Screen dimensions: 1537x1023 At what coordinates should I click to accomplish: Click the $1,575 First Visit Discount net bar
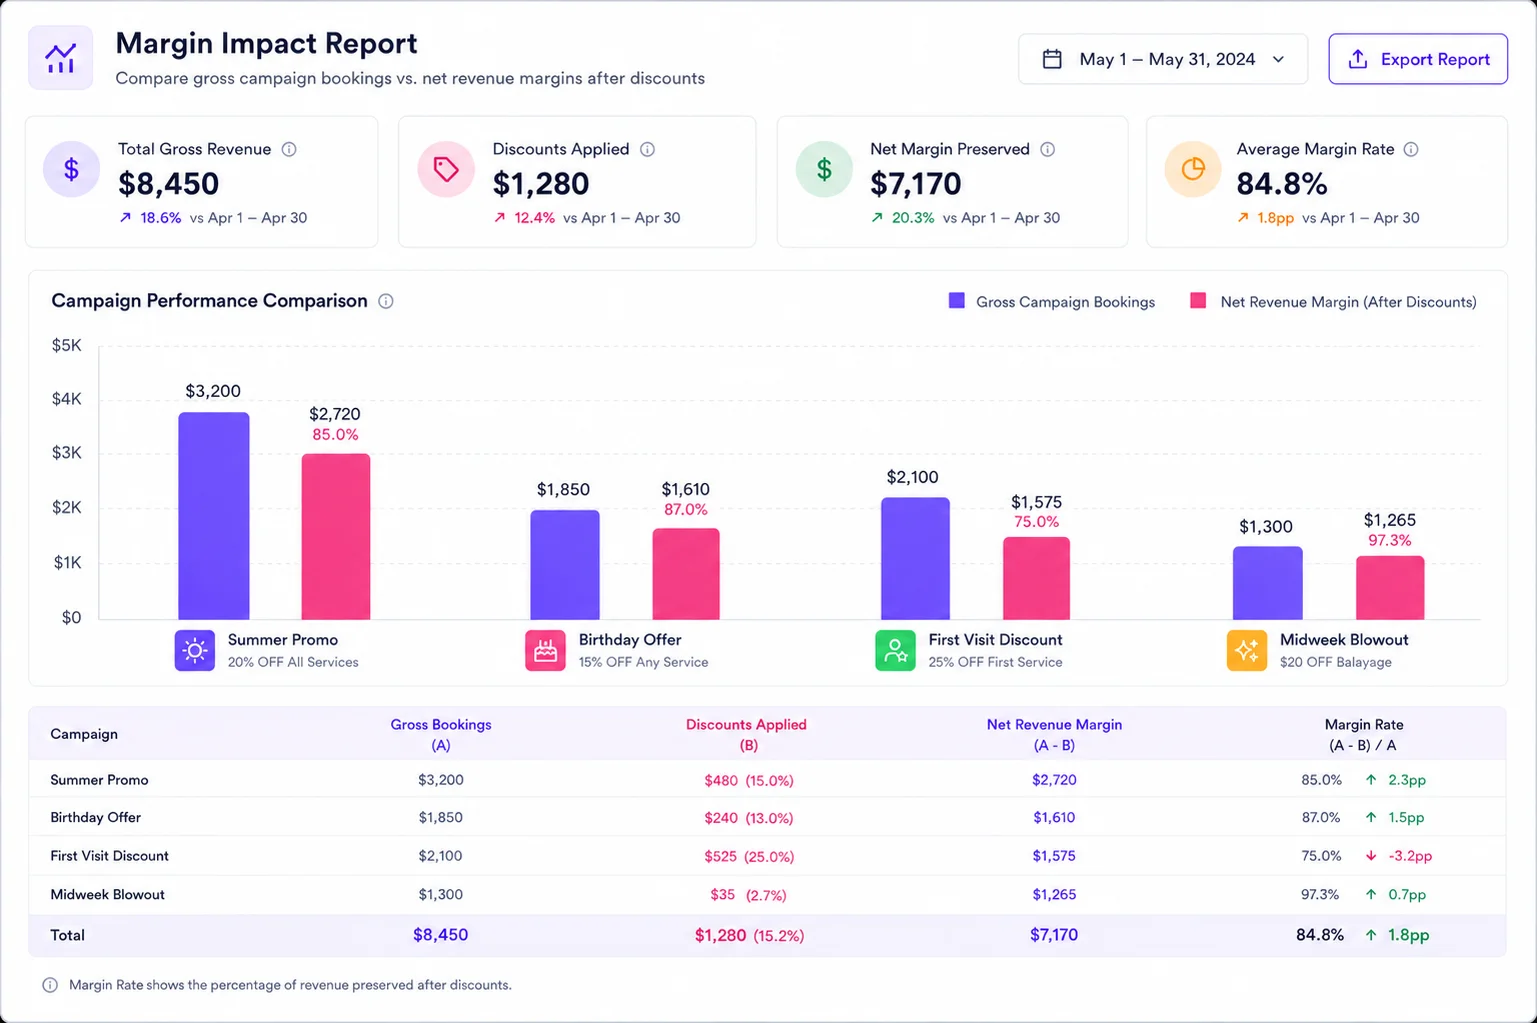tap(1037, 579)
